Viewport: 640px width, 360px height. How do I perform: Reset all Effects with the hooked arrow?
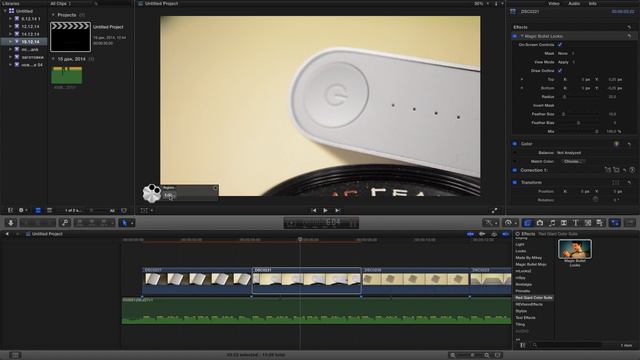[x=630, y=27]
